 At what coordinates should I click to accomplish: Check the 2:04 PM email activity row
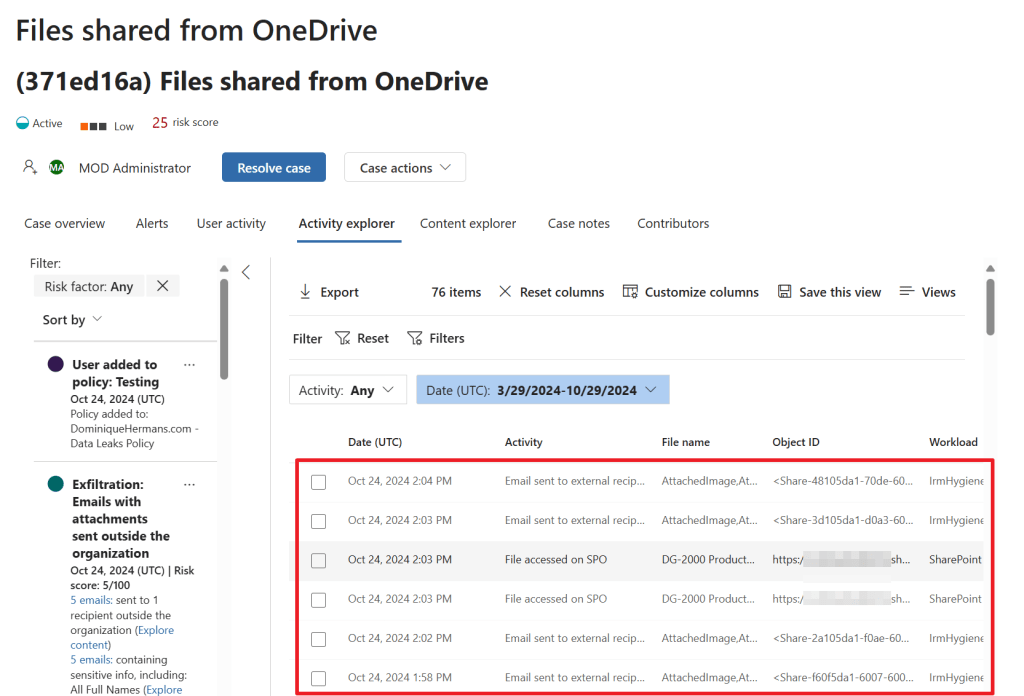318,482
